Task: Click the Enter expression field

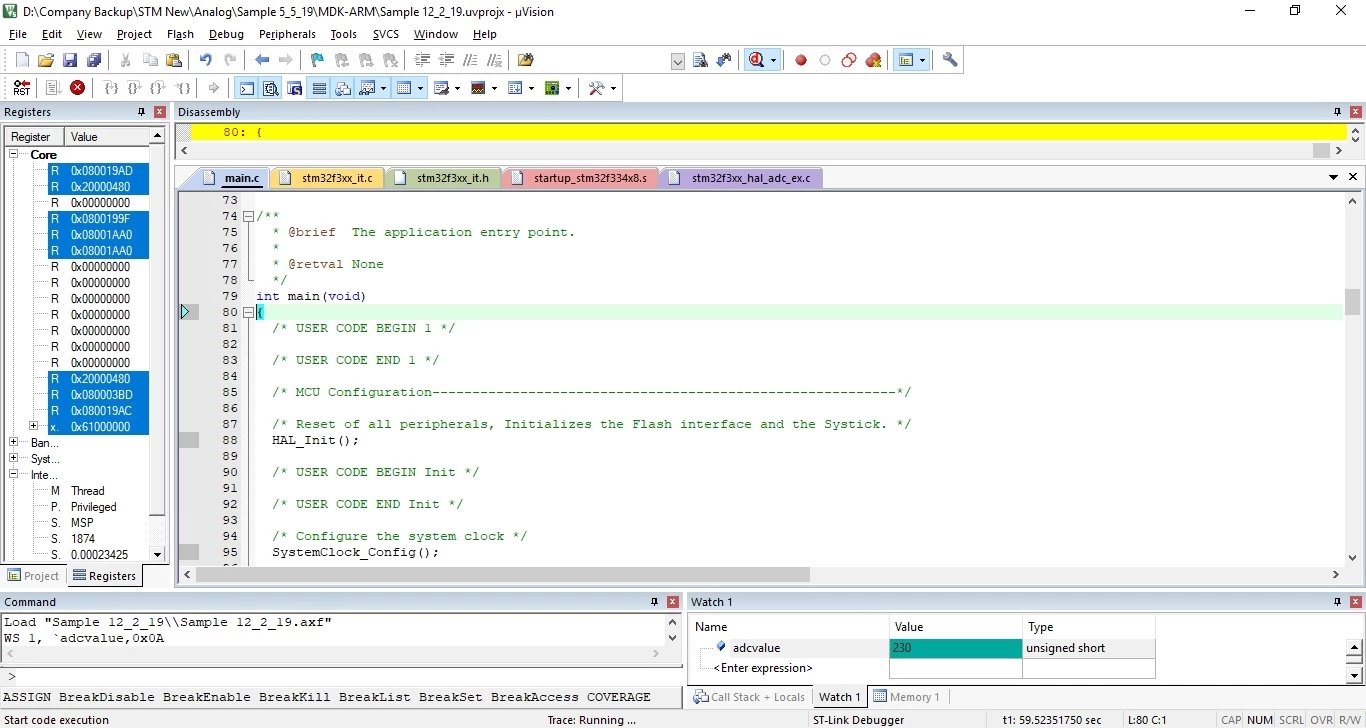Action: (x=763, y=668)
